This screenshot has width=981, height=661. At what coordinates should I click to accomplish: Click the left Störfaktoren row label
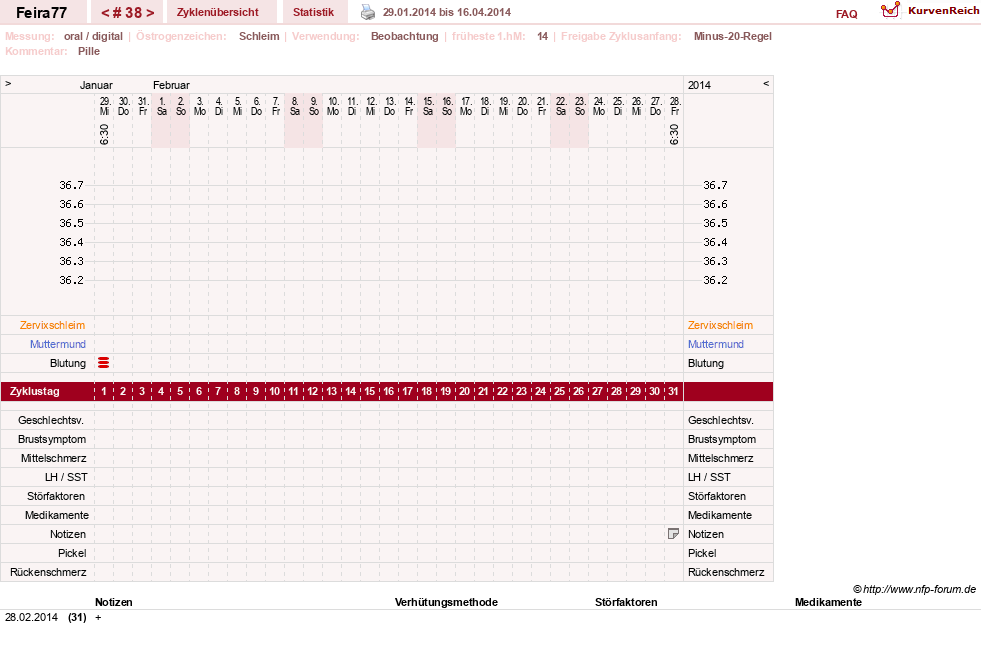pyautogui.click(x=56, y=496)
